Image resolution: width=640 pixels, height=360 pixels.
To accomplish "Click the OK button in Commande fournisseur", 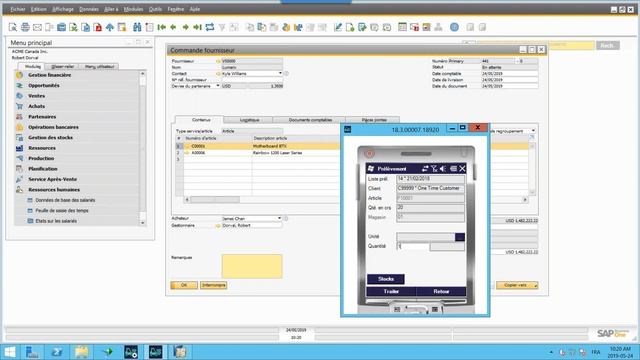I will tap(184, 285).
